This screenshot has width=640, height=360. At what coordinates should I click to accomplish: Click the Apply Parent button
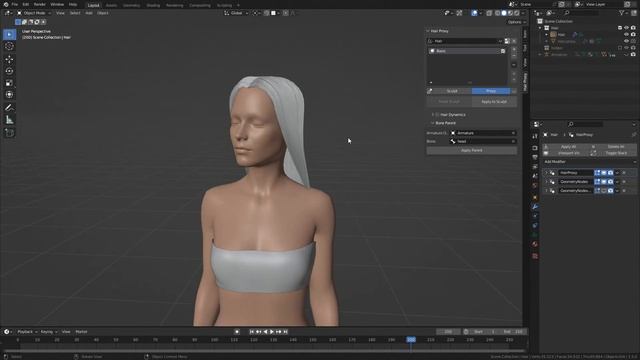coord(472,151)
